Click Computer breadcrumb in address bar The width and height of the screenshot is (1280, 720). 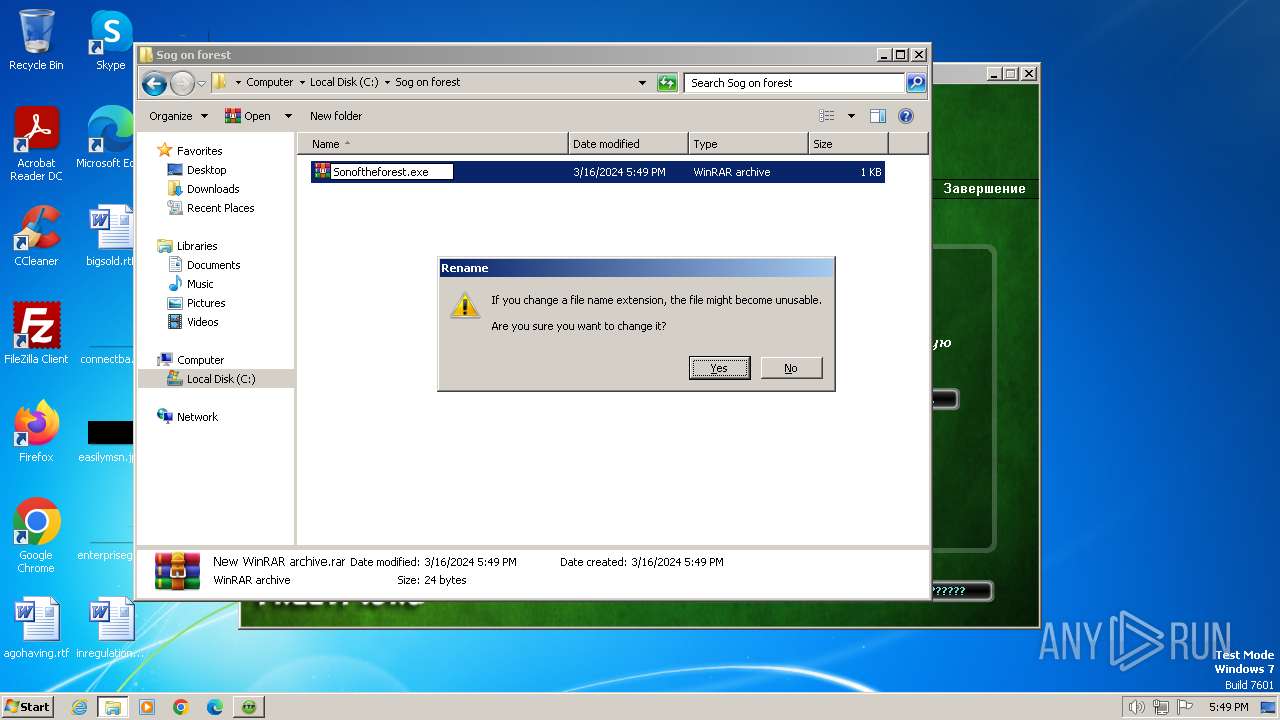[270, 83]
